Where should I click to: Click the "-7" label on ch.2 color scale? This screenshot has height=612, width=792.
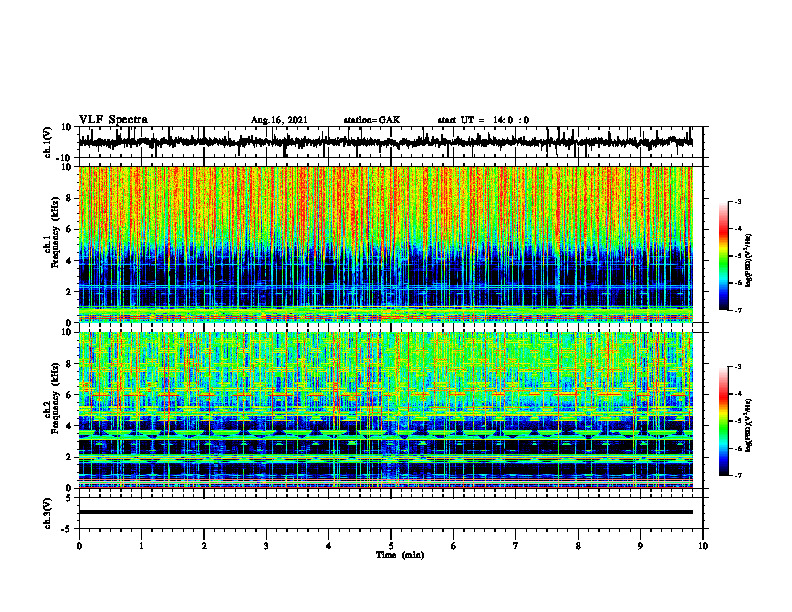pos(738,476)
